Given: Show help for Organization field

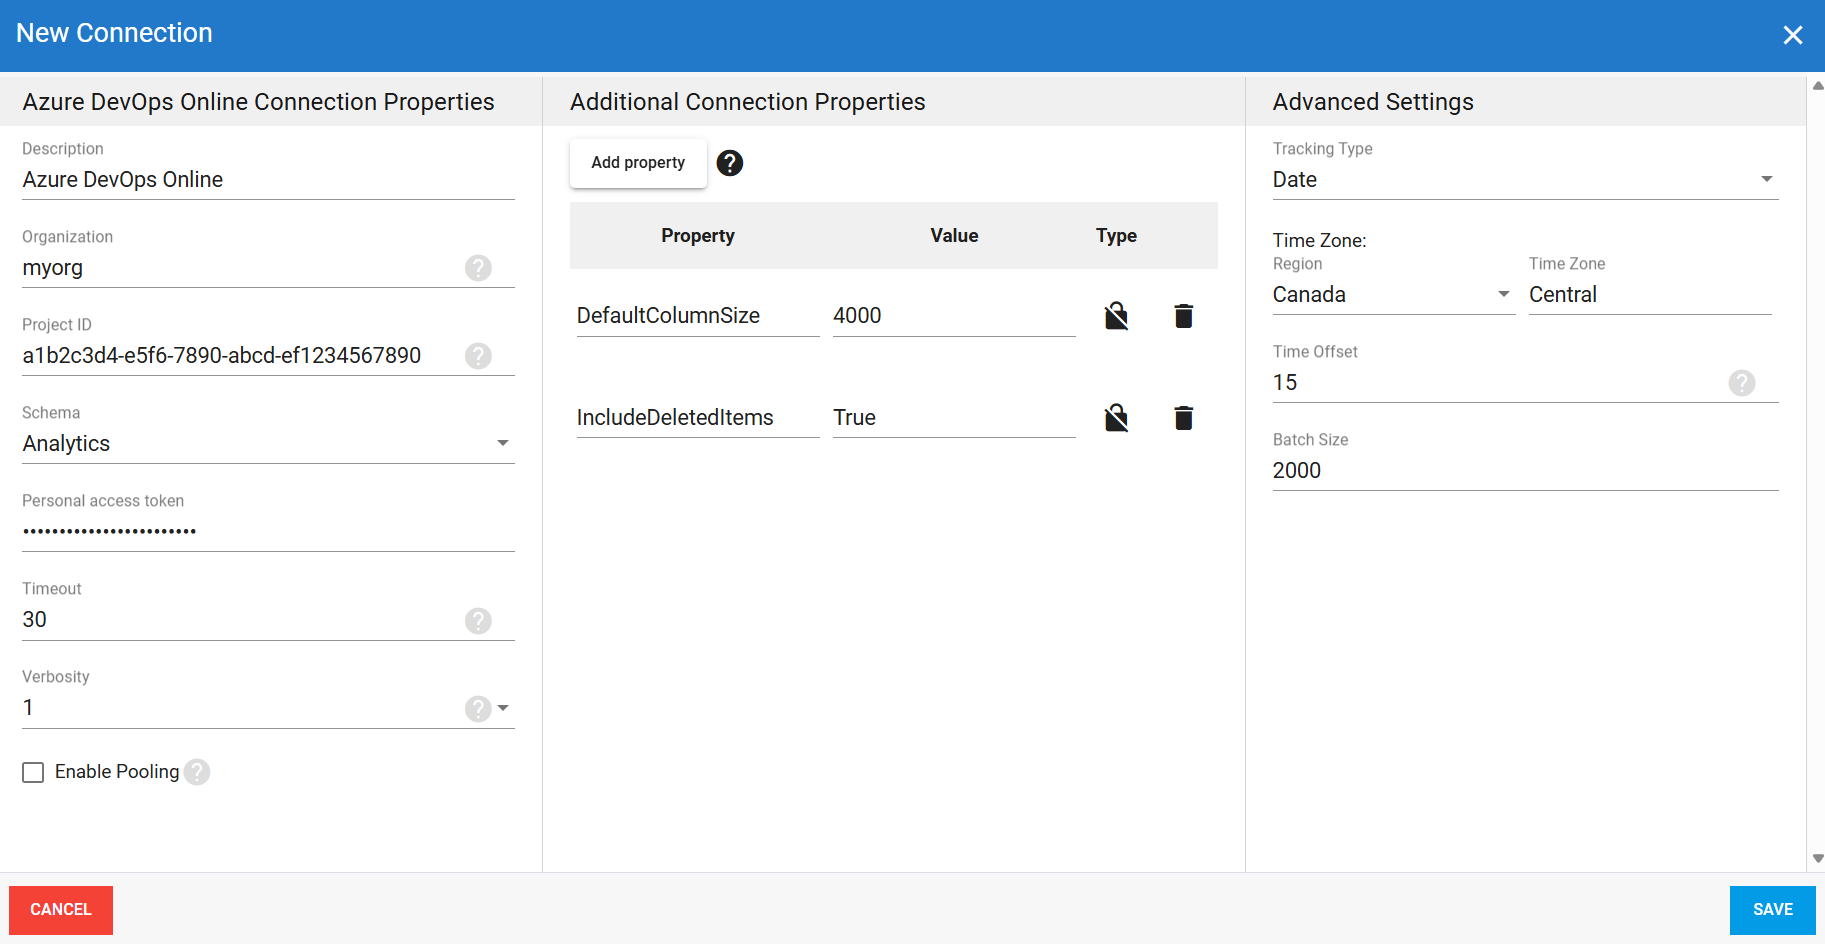Looking at the screenshot, I should 478,268.
